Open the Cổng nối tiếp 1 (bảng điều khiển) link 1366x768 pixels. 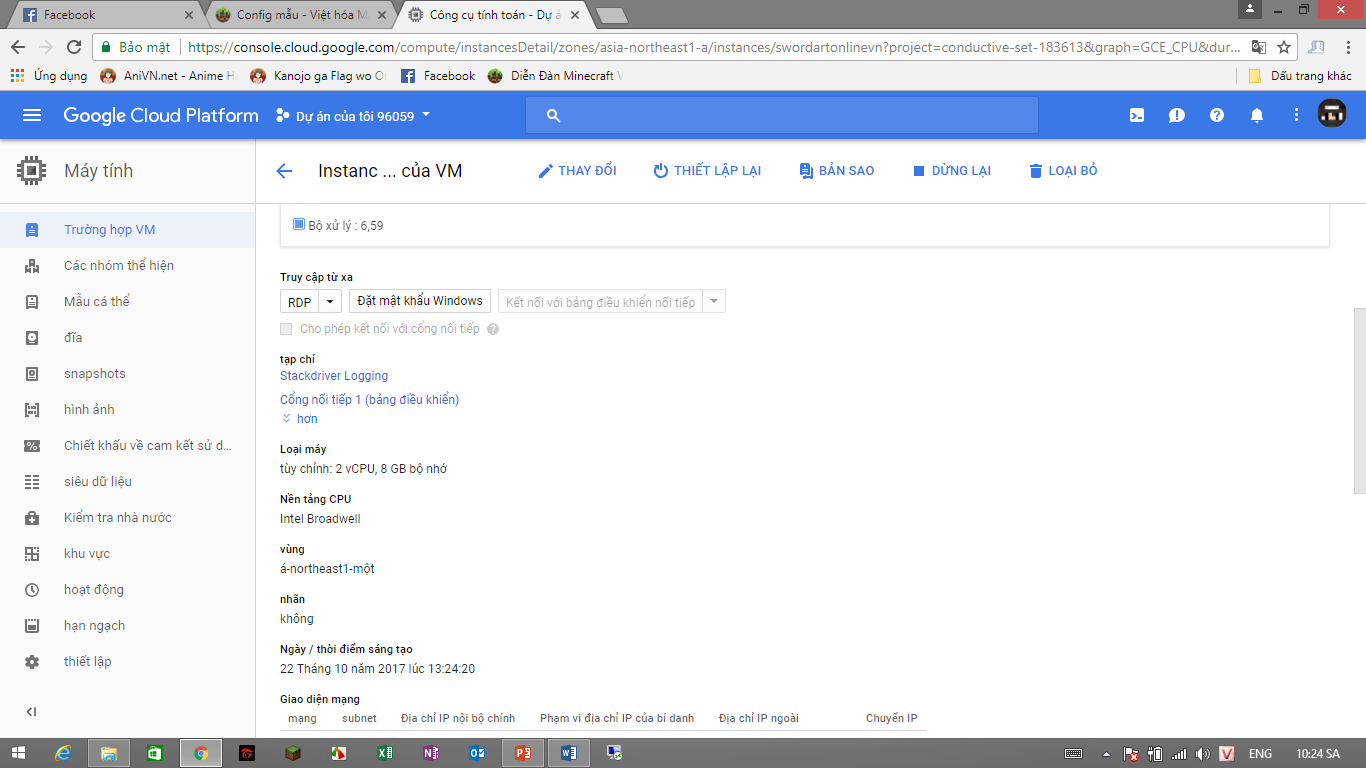pos(370,400)
